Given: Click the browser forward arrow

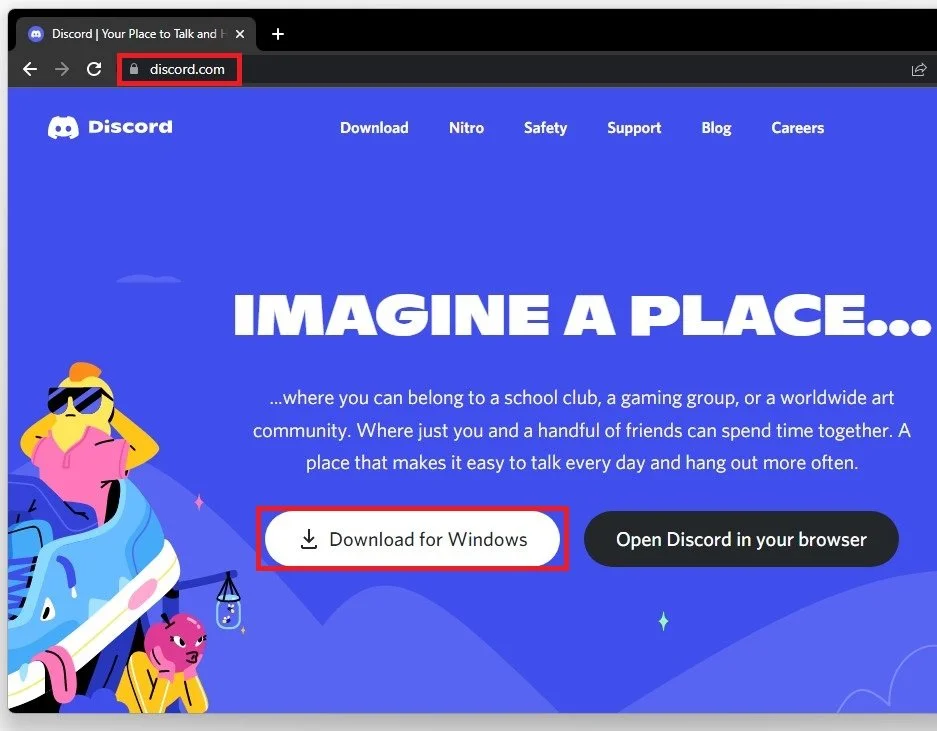Looking at the screenshot, I should pos(62,69).
